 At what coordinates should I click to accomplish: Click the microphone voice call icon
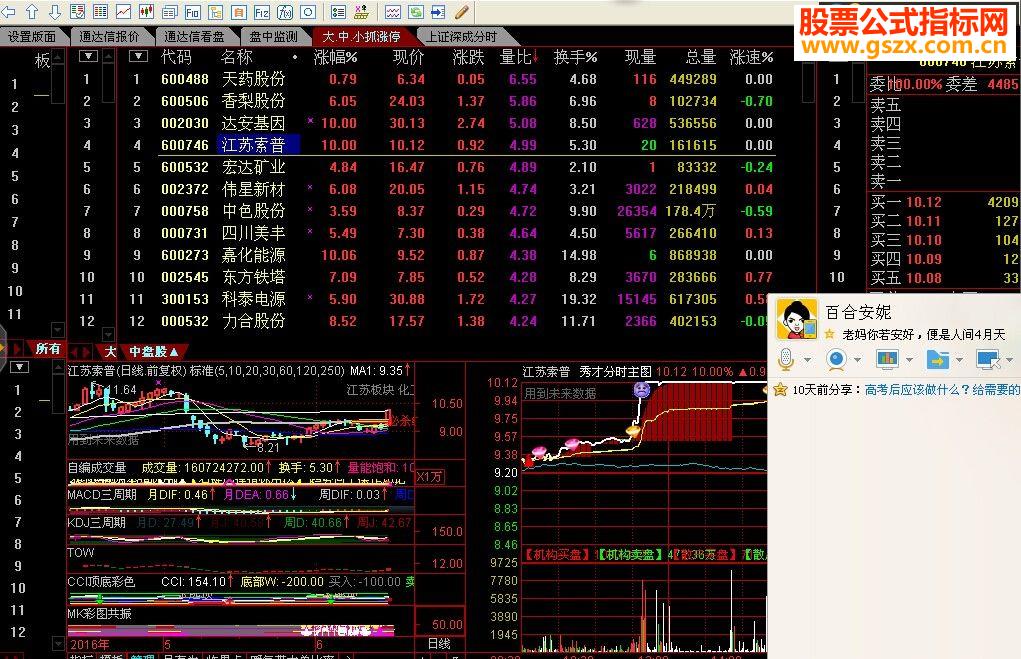786,359
